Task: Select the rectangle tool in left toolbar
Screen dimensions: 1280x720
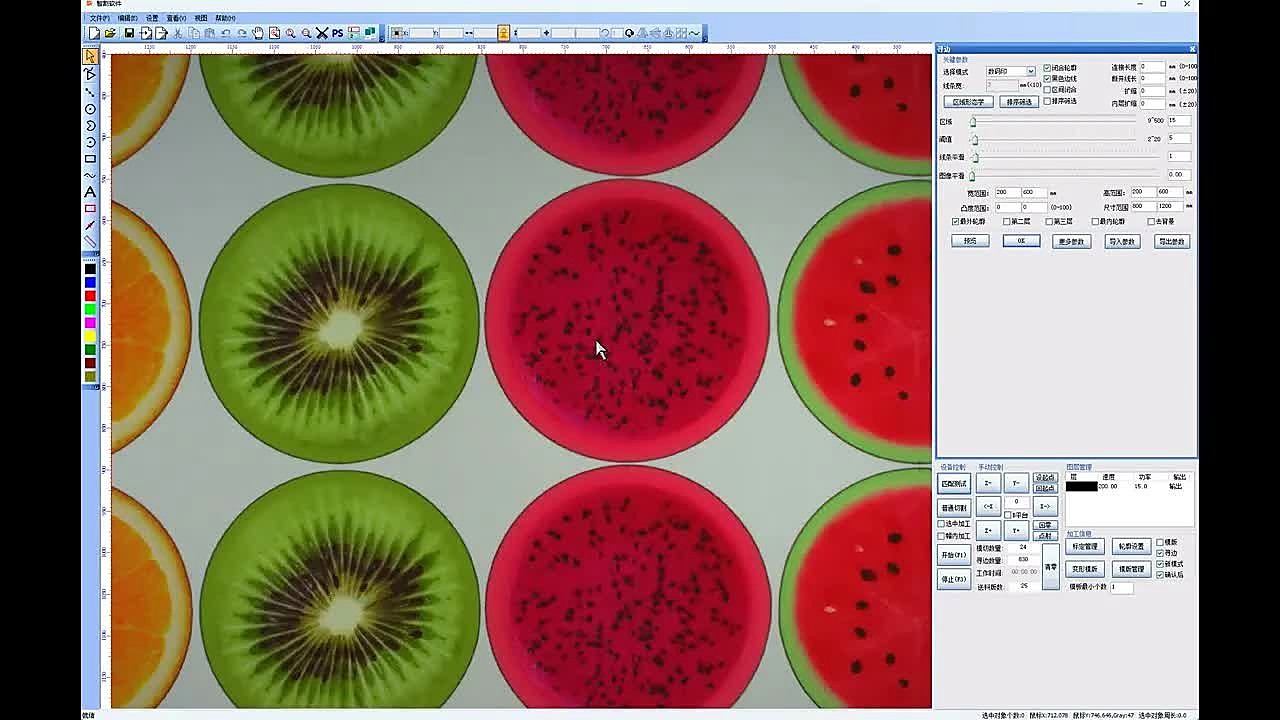Action: pos(90,159)
